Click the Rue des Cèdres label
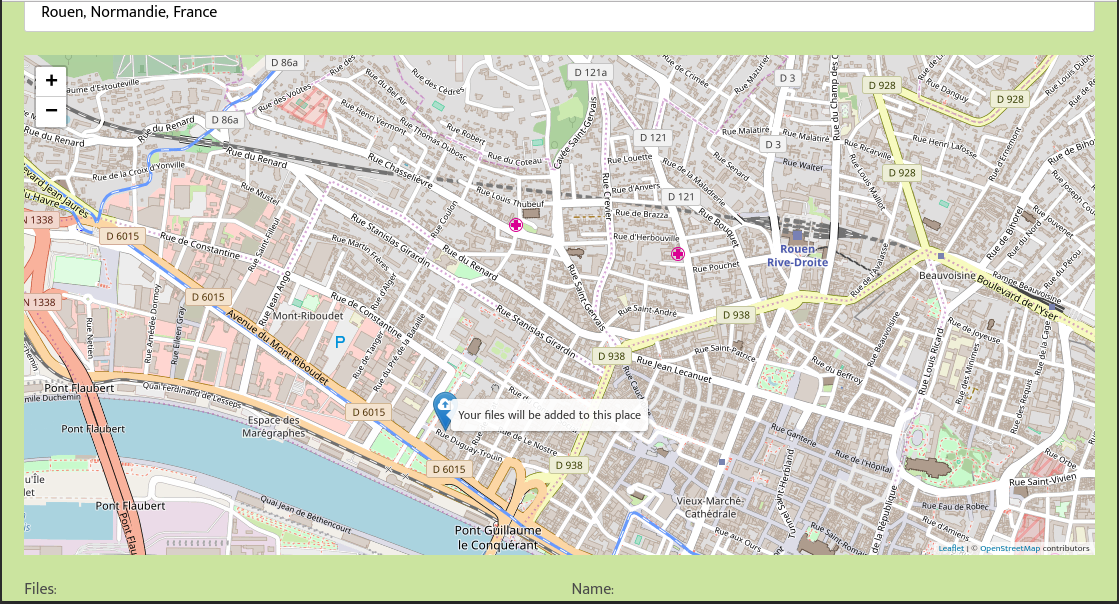The width and height of the screenshot is (1119, 604). pyautogui.click(x=438, y=81)
